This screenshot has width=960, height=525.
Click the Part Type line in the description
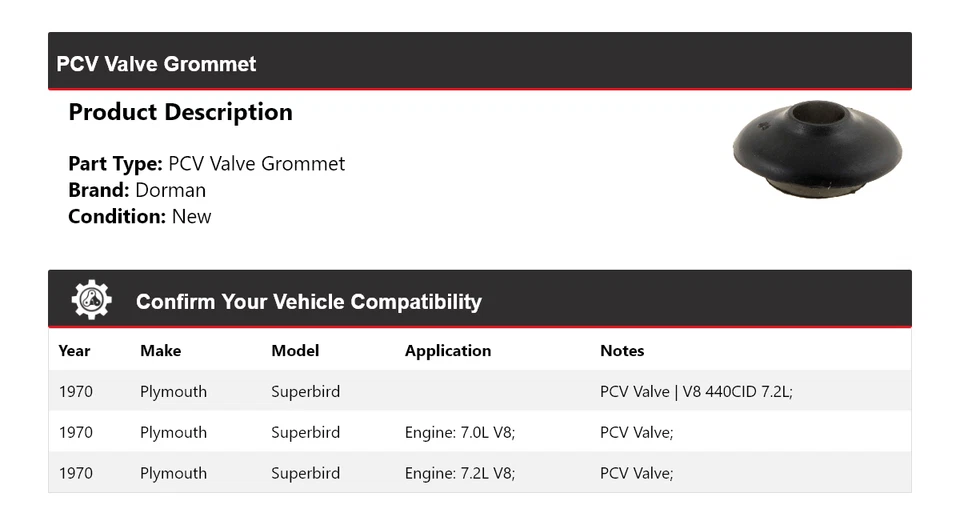[206, 164]
